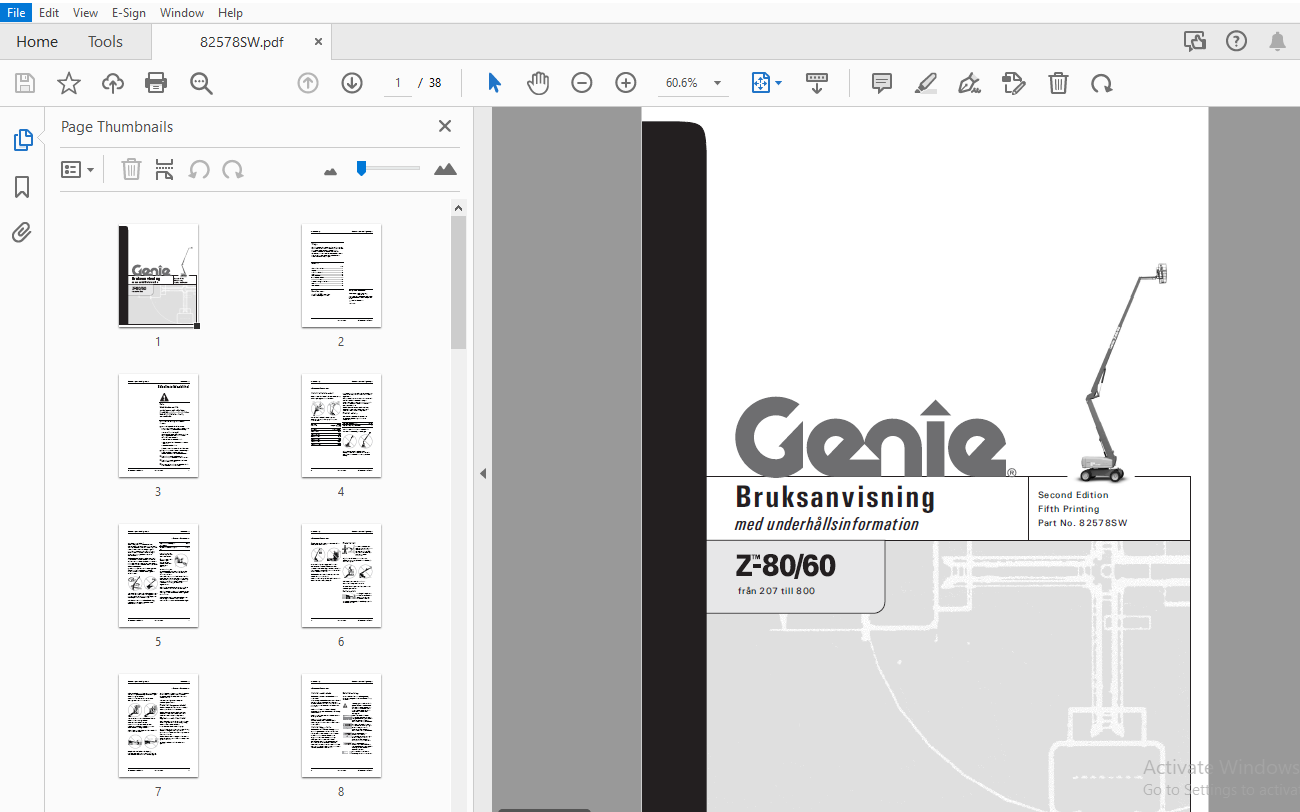Open the Sign document pen tool
This screenshot has height=812, width=1300.
coord(969,83)
